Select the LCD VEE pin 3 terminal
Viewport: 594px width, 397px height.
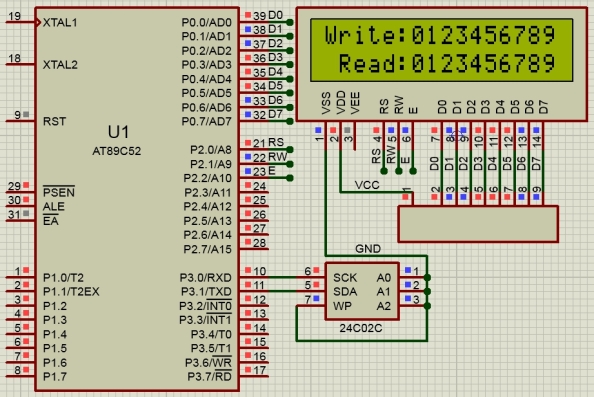pyautogui.click(x=355, y=136)
